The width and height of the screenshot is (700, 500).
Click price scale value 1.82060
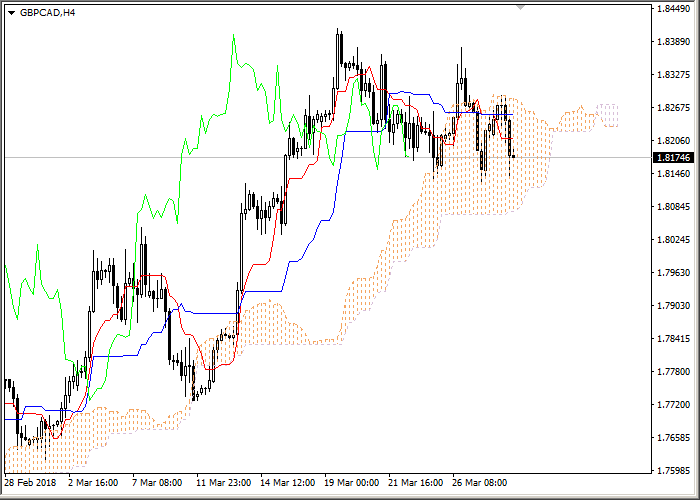673,141
